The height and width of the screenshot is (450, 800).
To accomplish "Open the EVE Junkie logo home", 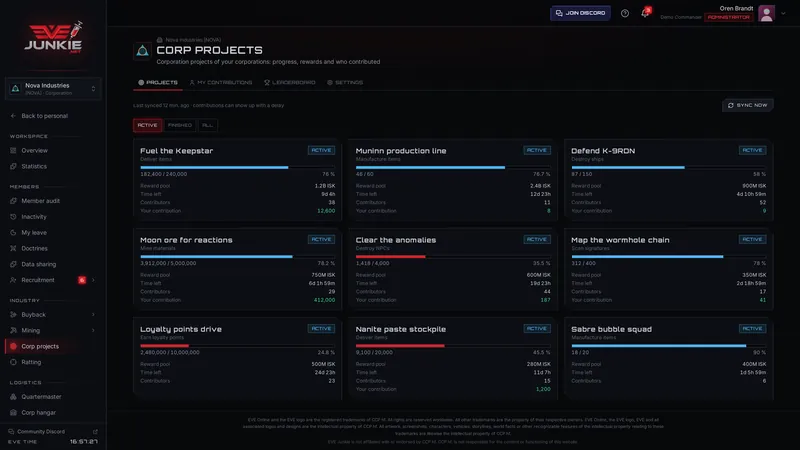I will point(53,37).
